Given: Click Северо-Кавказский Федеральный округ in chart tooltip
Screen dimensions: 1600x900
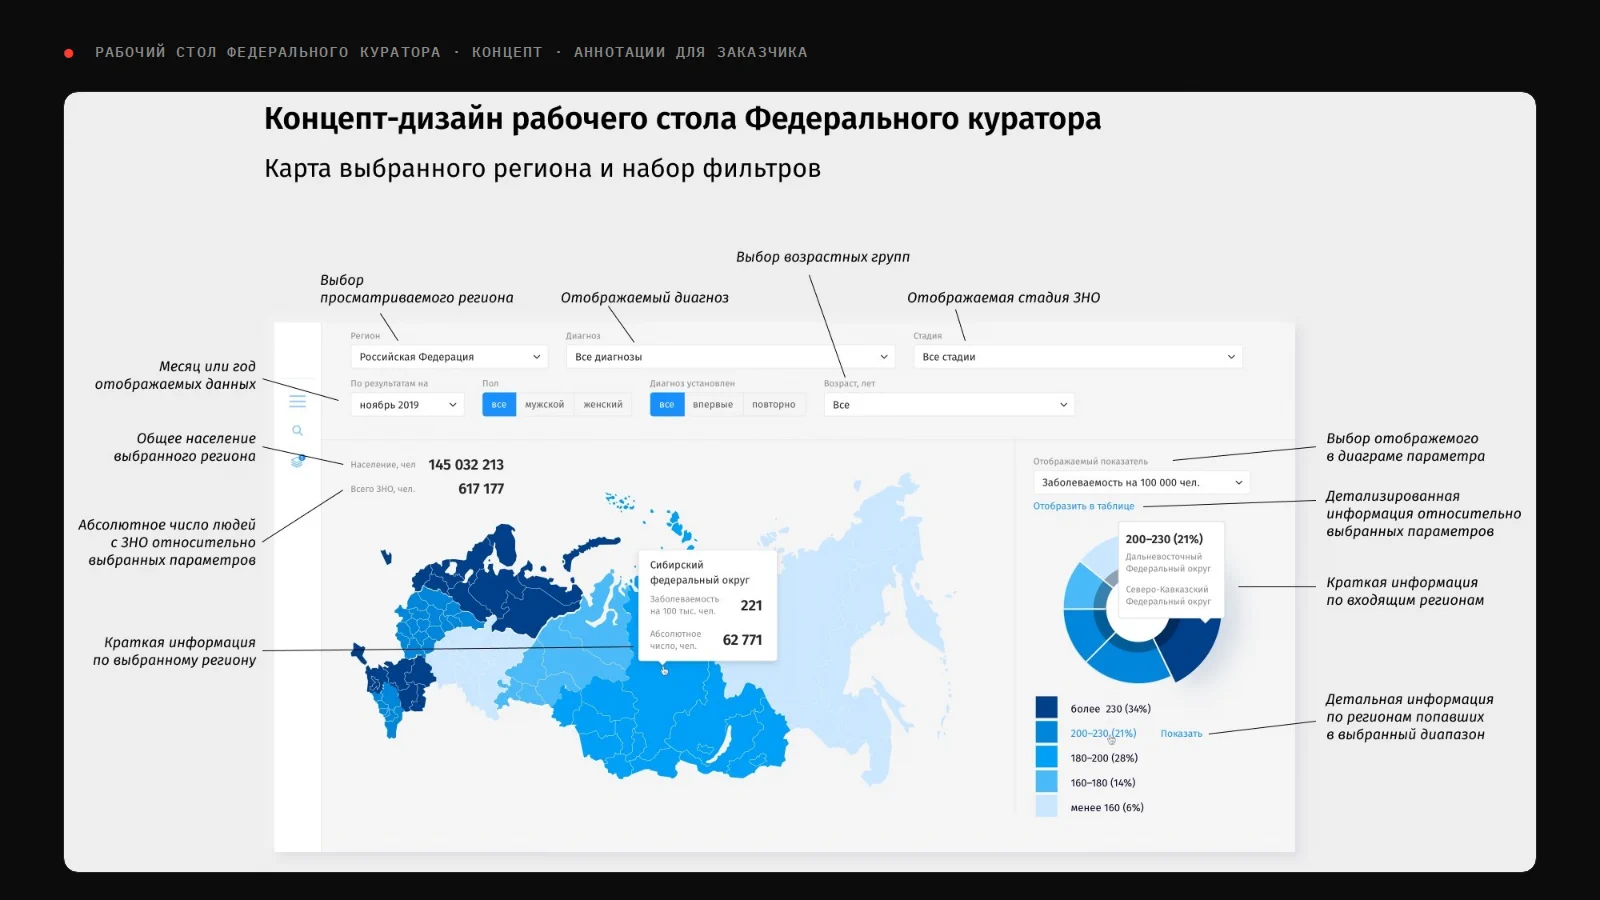Looking at the screenshot, I should 1168,595.
